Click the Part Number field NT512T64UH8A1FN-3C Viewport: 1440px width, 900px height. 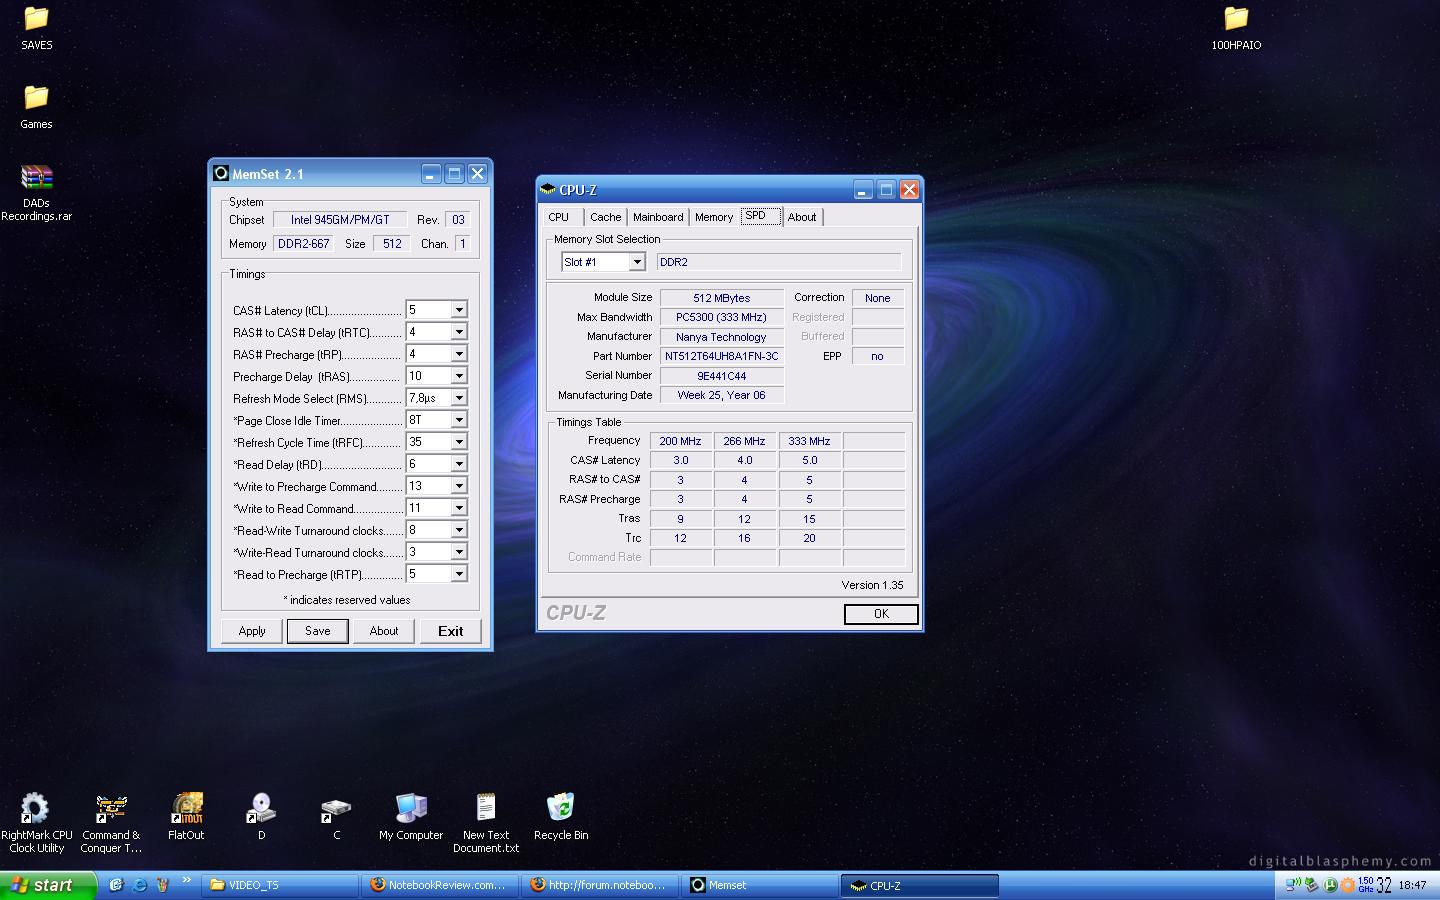coord(721,356)
